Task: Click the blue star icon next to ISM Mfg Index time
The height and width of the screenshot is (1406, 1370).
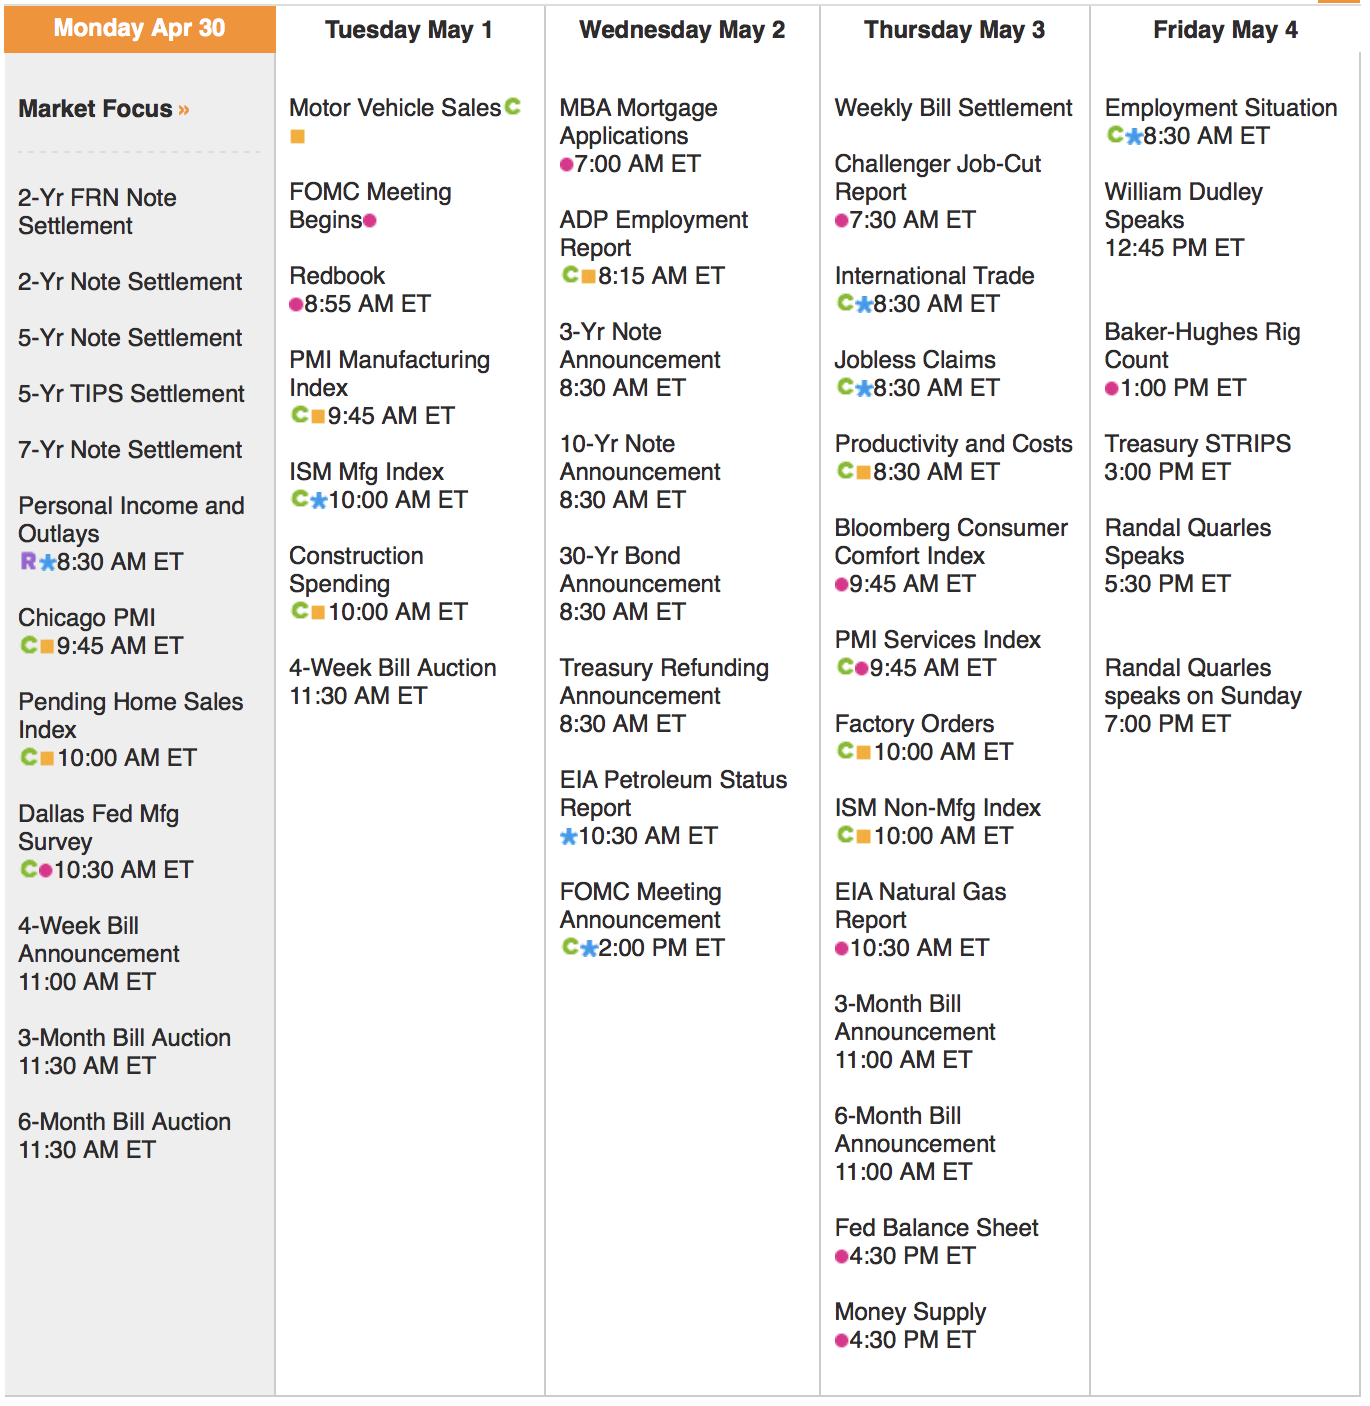Action: click(319, 500)
